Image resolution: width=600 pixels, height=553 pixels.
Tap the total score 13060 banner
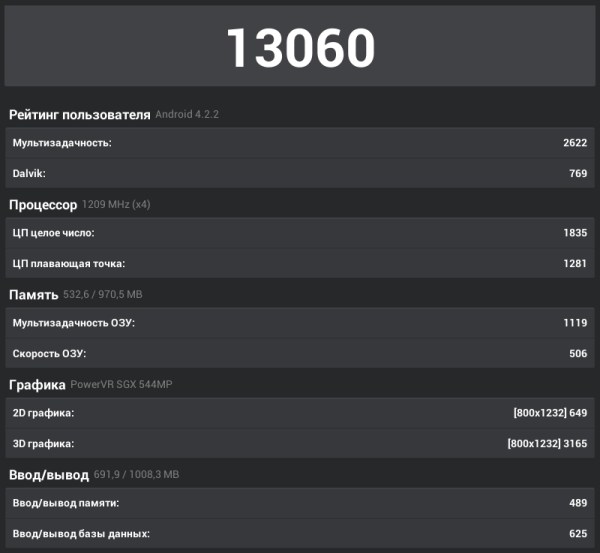click(x=300, y=47)
